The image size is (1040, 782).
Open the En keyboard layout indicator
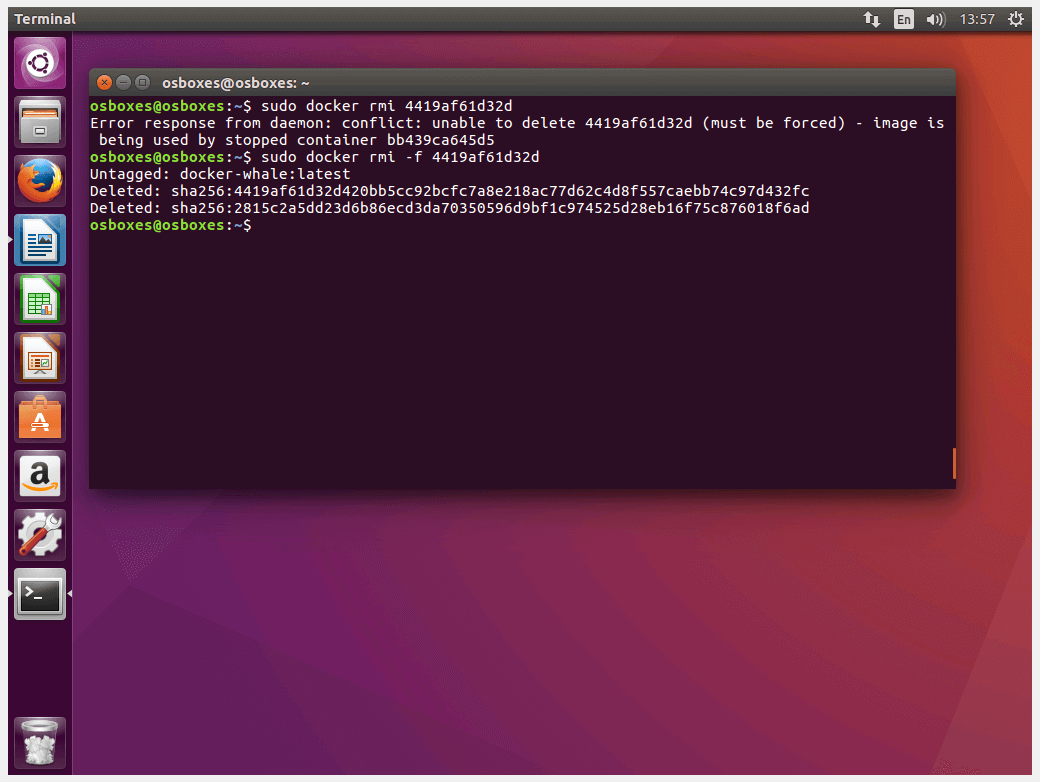(x=903, y=19)
